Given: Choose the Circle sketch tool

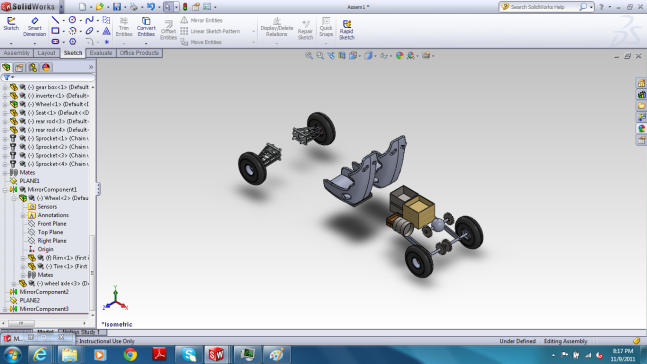Looking at the screenshot, I should coord(72,20).
